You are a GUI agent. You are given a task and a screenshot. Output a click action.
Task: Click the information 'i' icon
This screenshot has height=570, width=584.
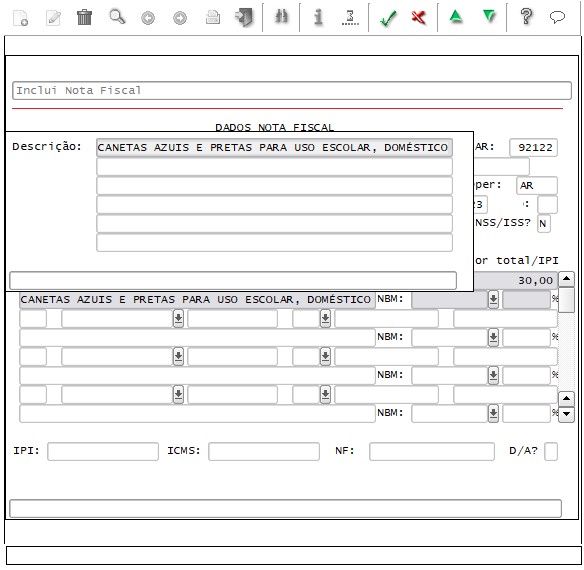pos(318,17)
